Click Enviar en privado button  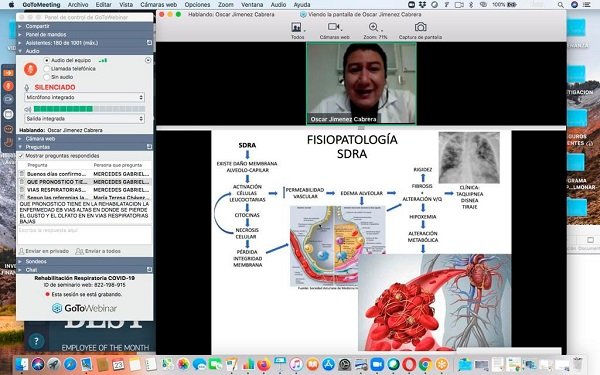[x=44, y=251]
